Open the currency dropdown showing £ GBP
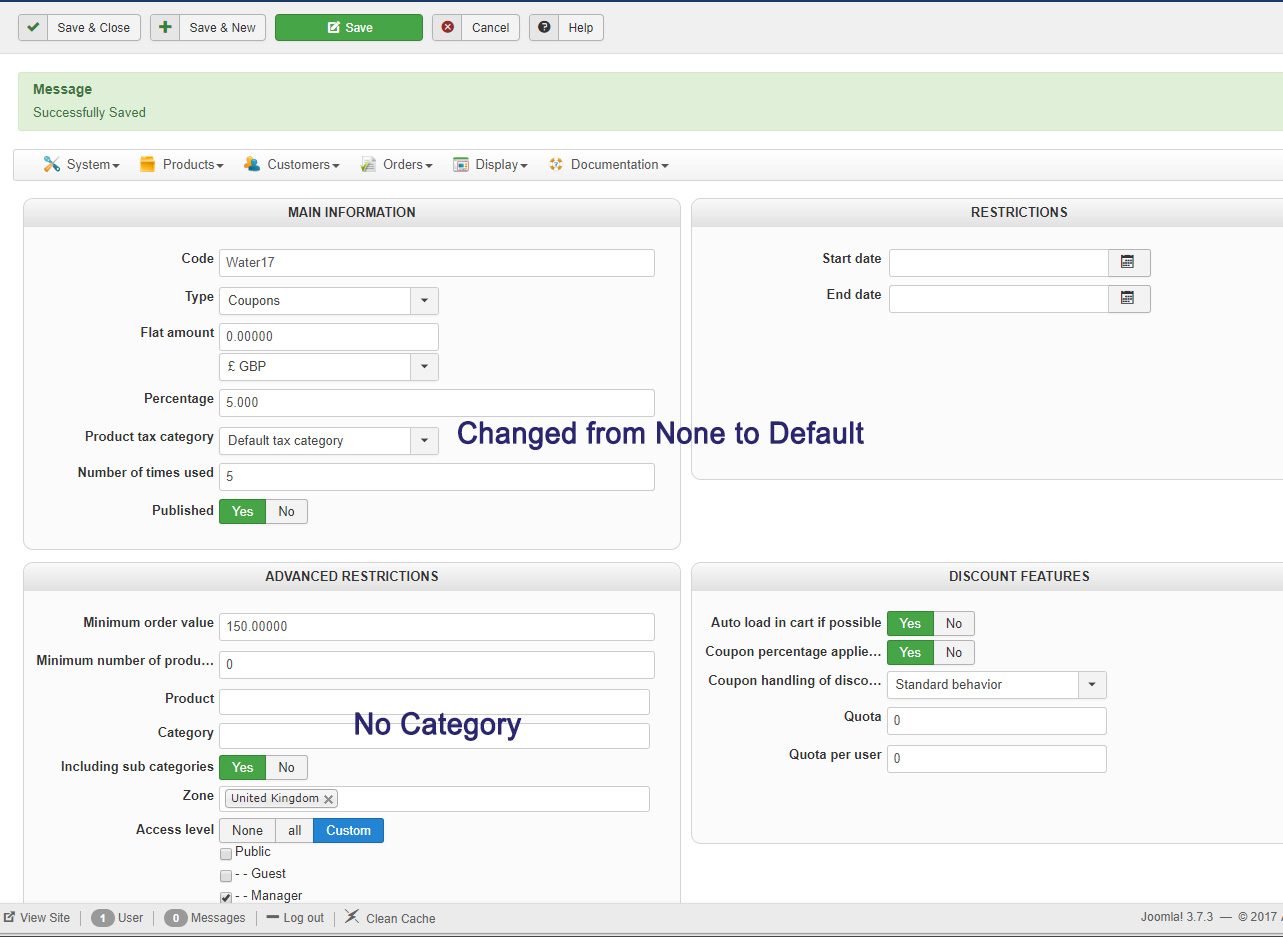Image resolution: width=1283 pixels, height=937 pixels. (x=328, y=366)
